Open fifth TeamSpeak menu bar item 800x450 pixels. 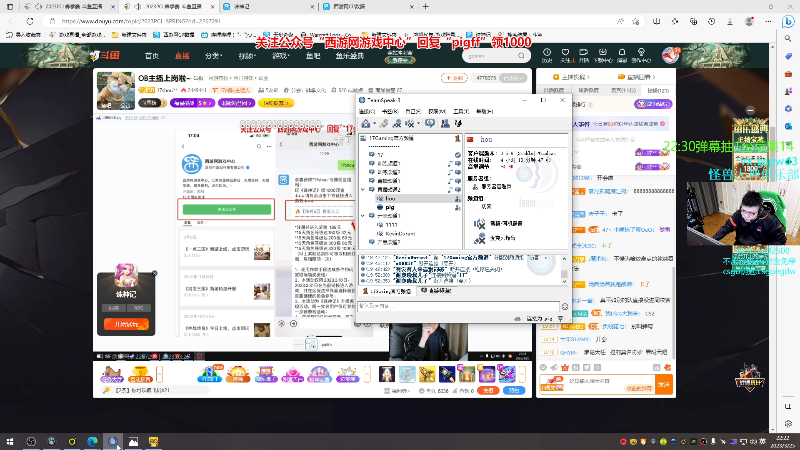[460, 111]
